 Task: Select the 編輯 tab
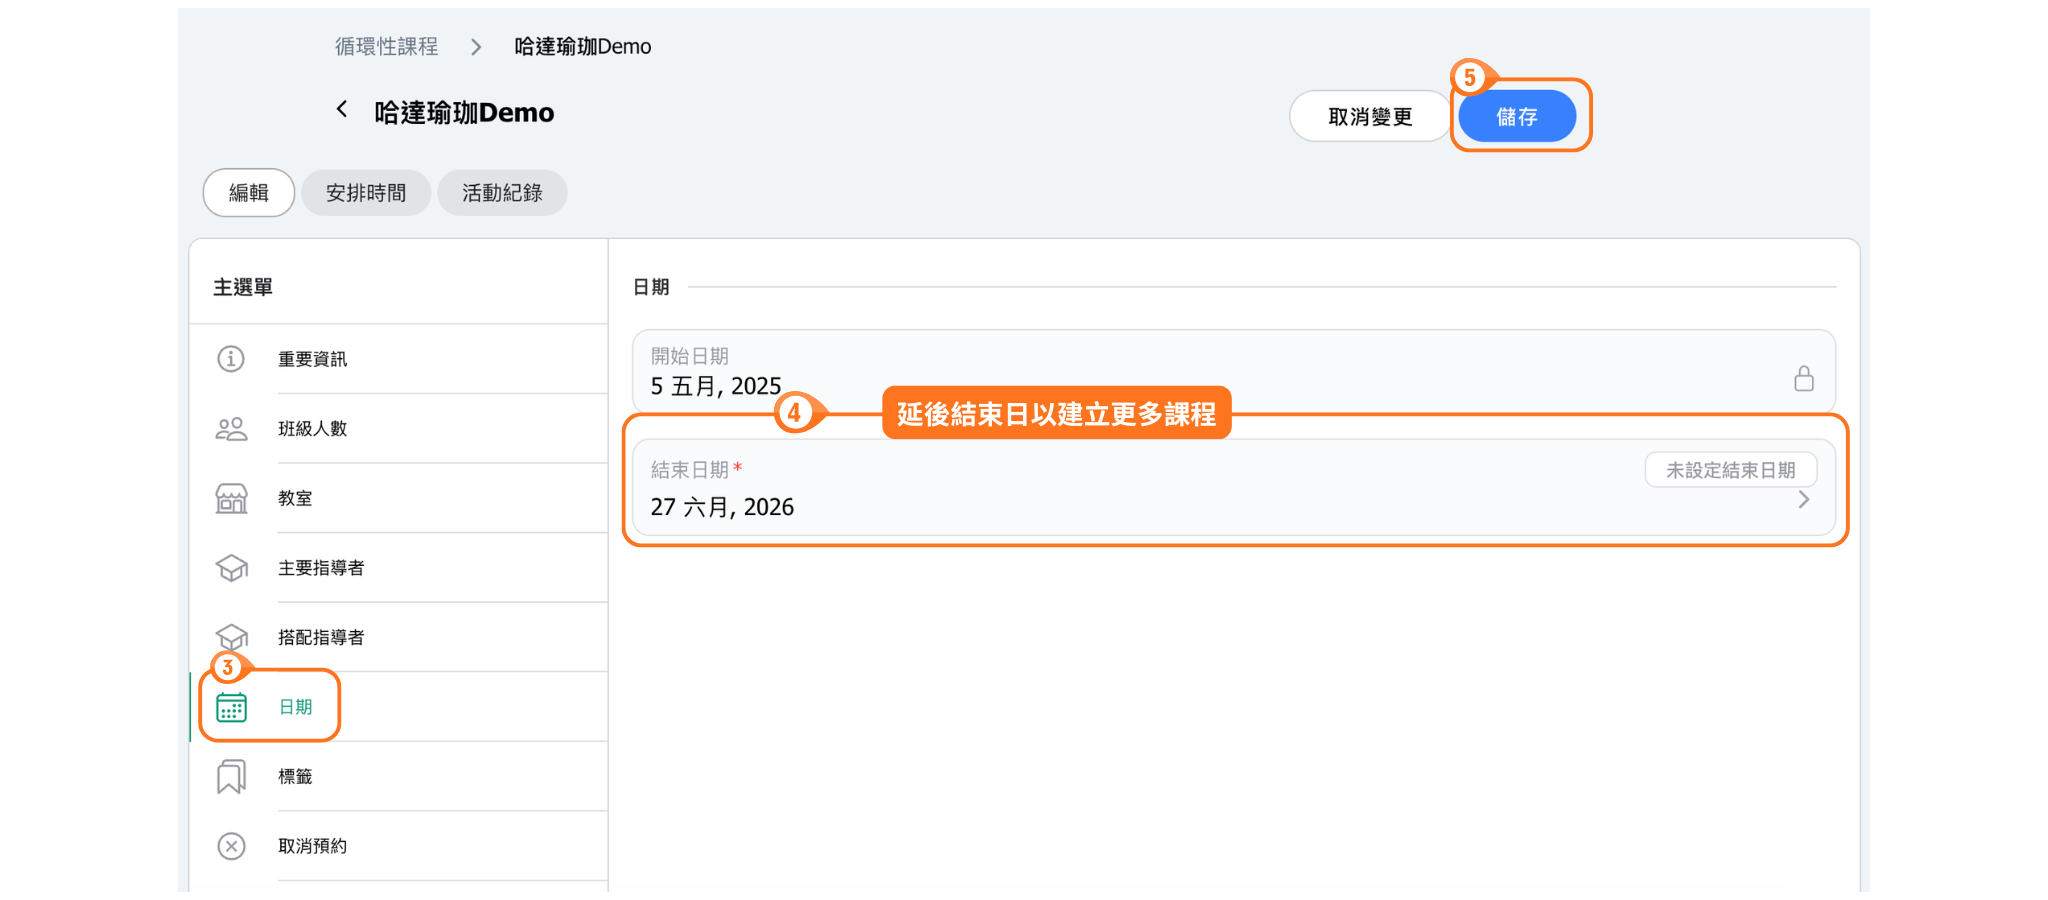(249, 193)
